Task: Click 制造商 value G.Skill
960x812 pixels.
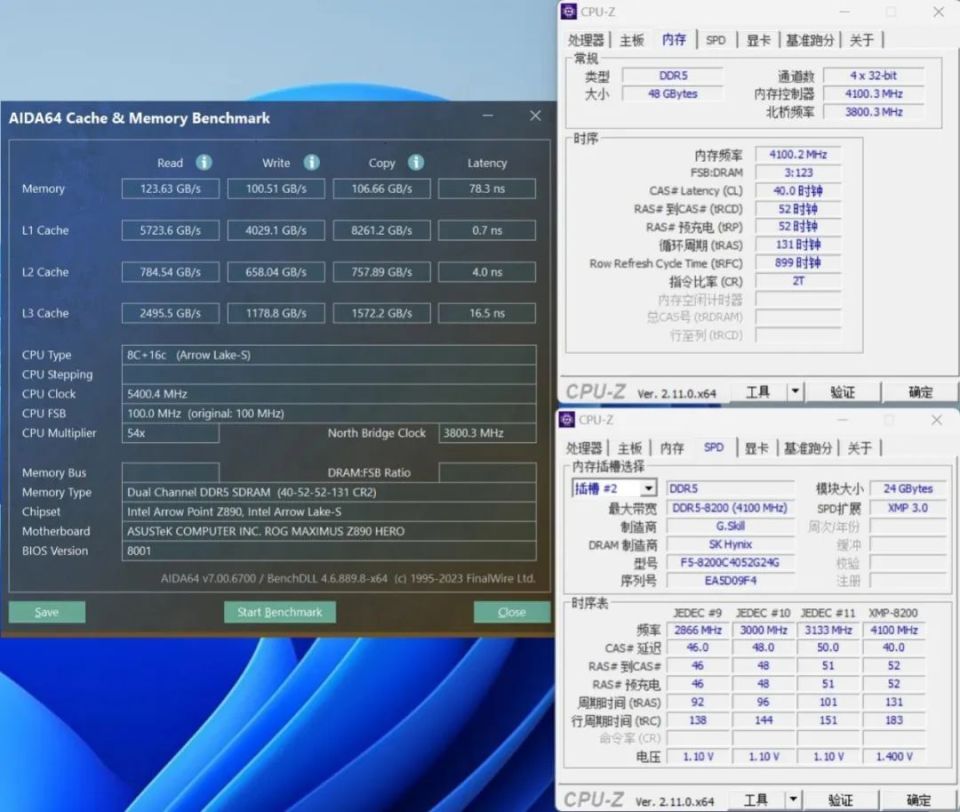Action: 730,526
